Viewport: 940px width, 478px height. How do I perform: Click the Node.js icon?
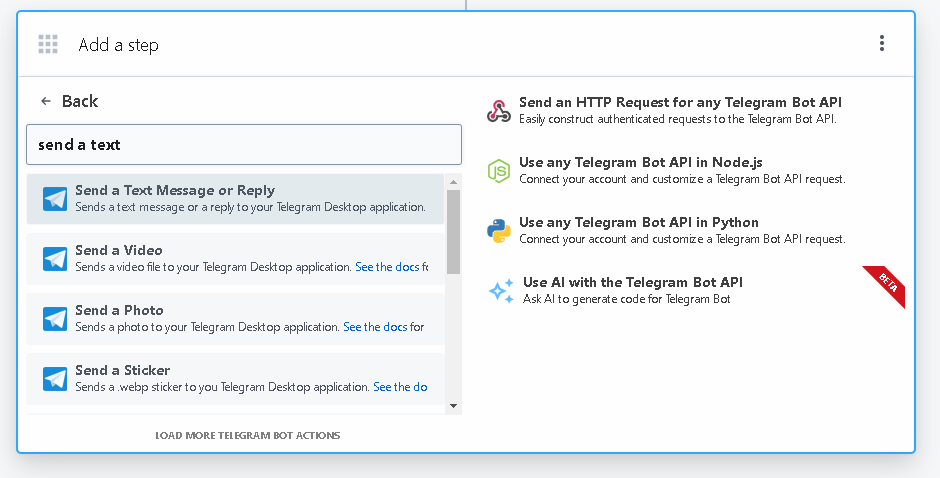(499, 171)
